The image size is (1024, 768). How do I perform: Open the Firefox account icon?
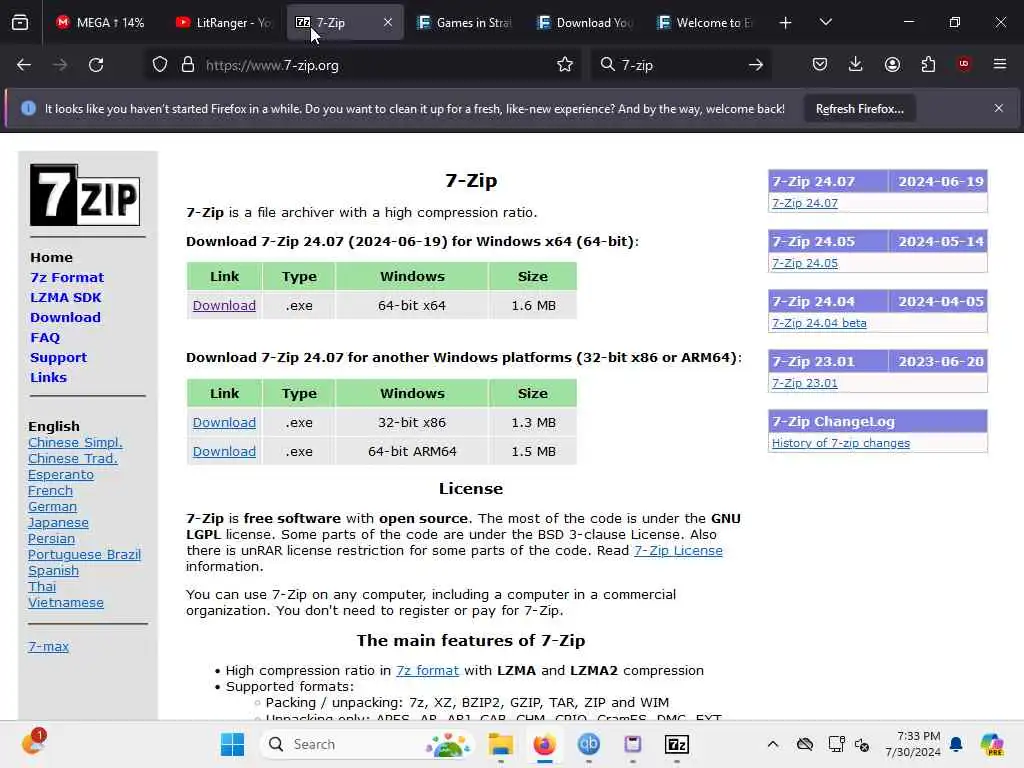pos(892,64)
